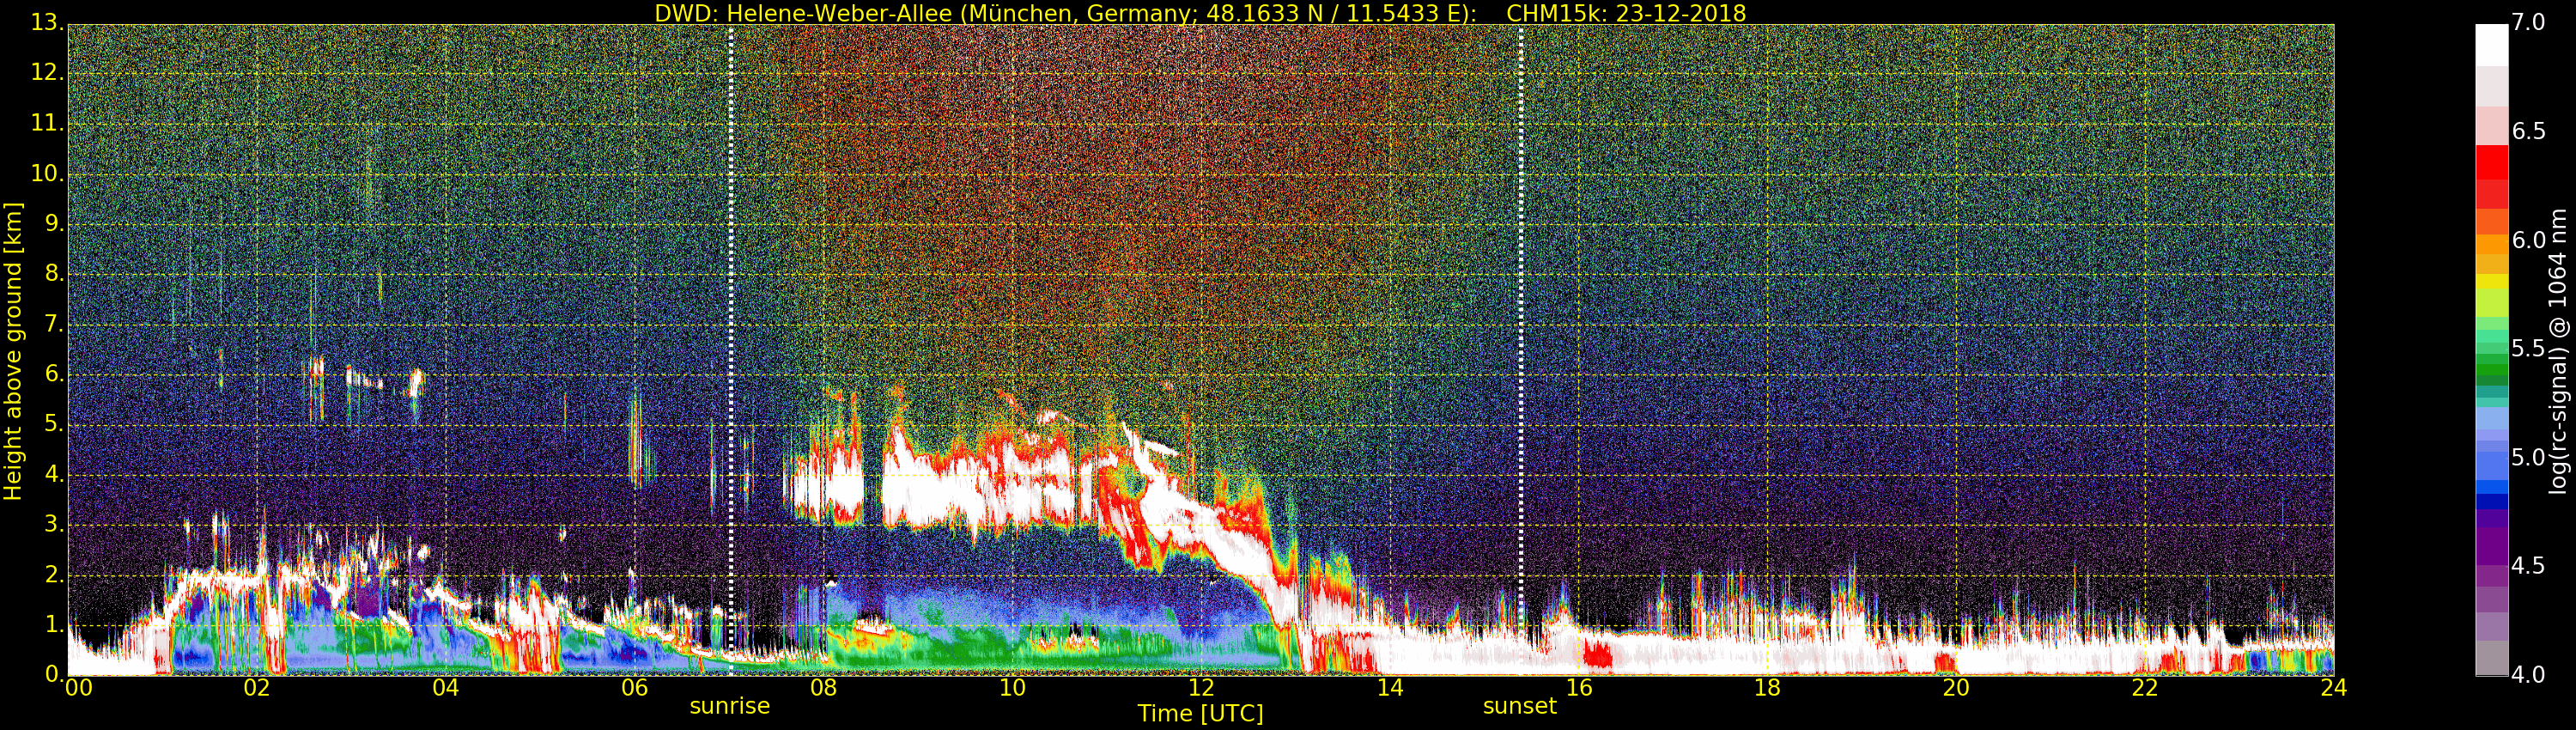Click the 6.0 value on the colorbar scale

pos(2529,240)
